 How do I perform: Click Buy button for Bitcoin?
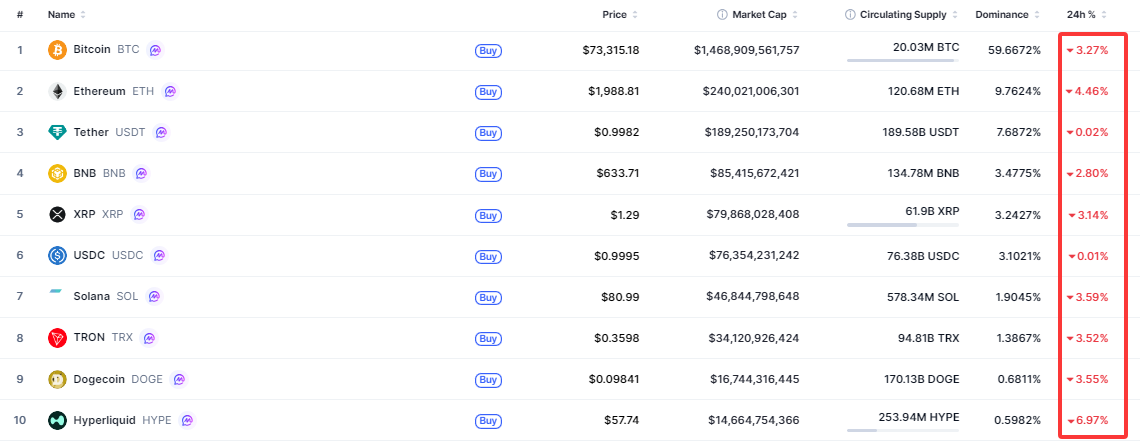[x=488, y=51]
